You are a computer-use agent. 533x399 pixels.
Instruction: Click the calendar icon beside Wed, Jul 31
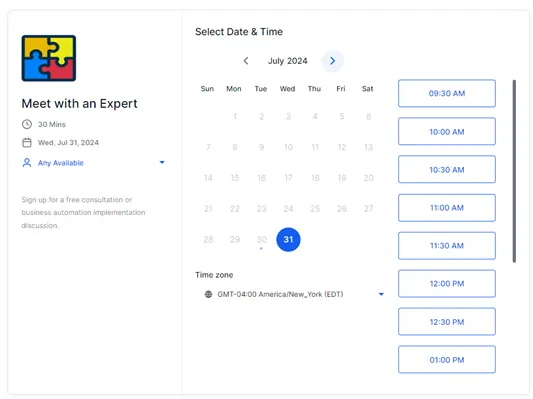tap(27, 142)
